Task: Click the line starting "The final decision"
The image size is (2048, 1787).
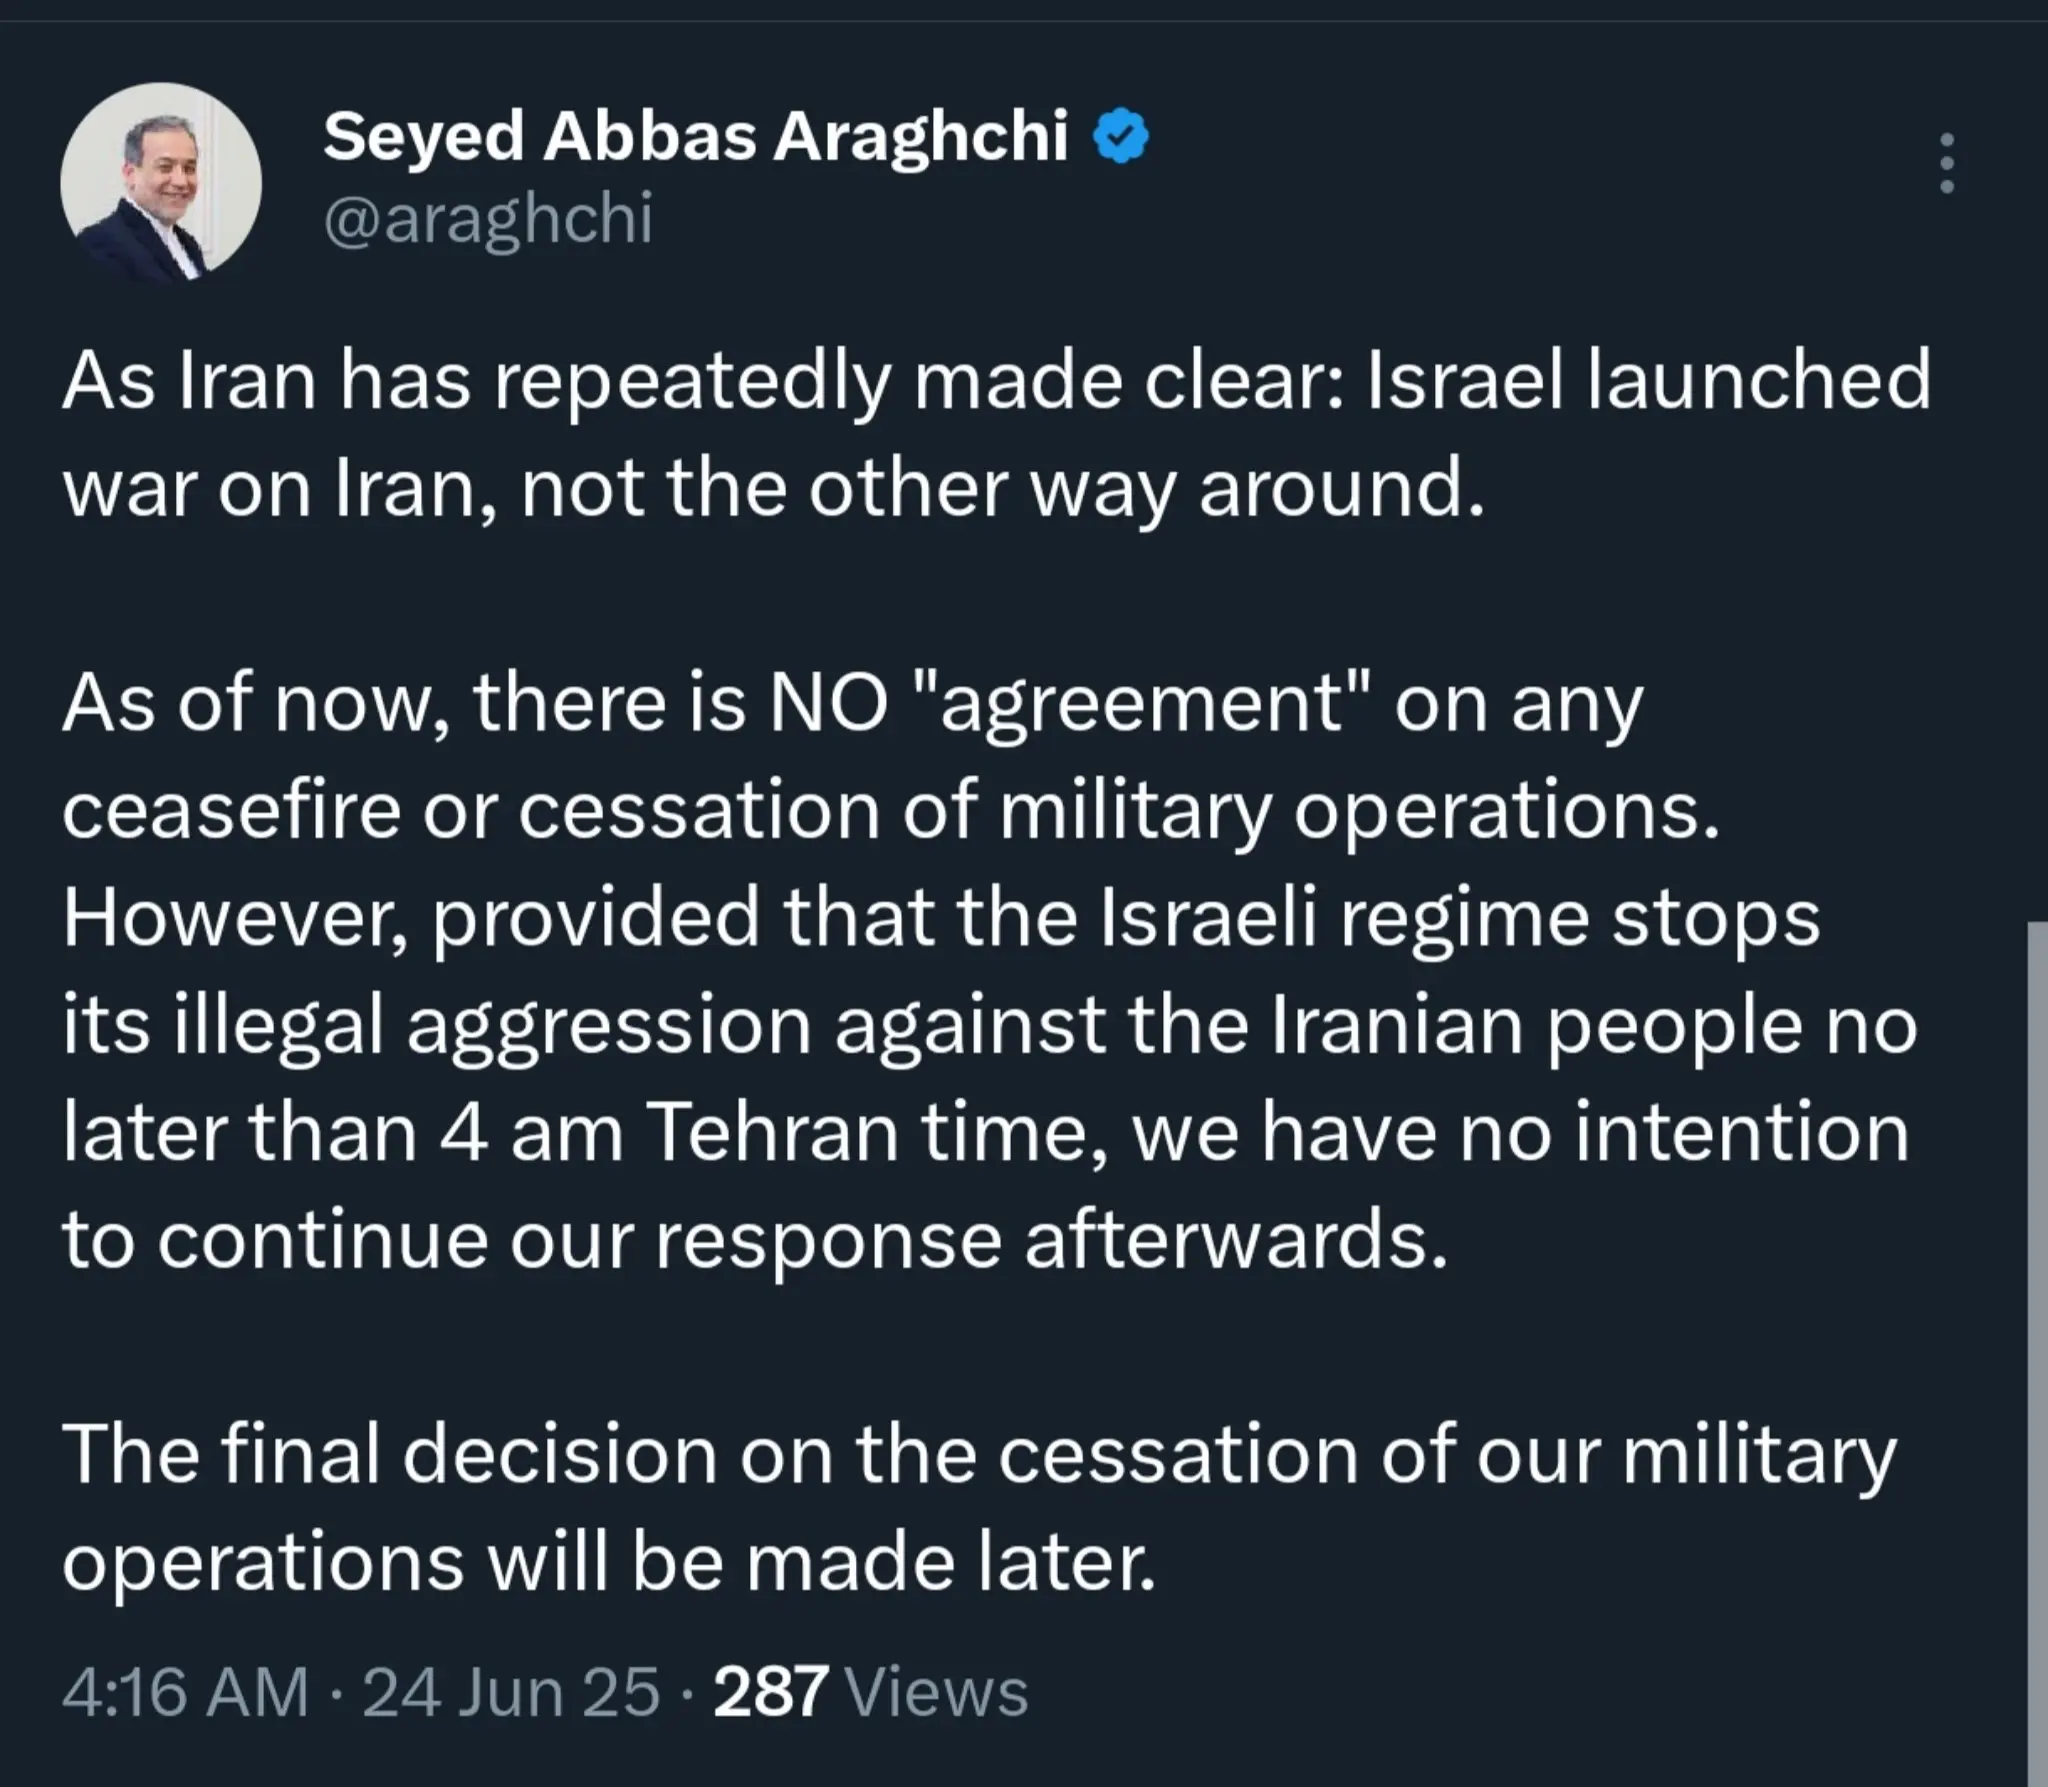Action: tap(978, 1455)
